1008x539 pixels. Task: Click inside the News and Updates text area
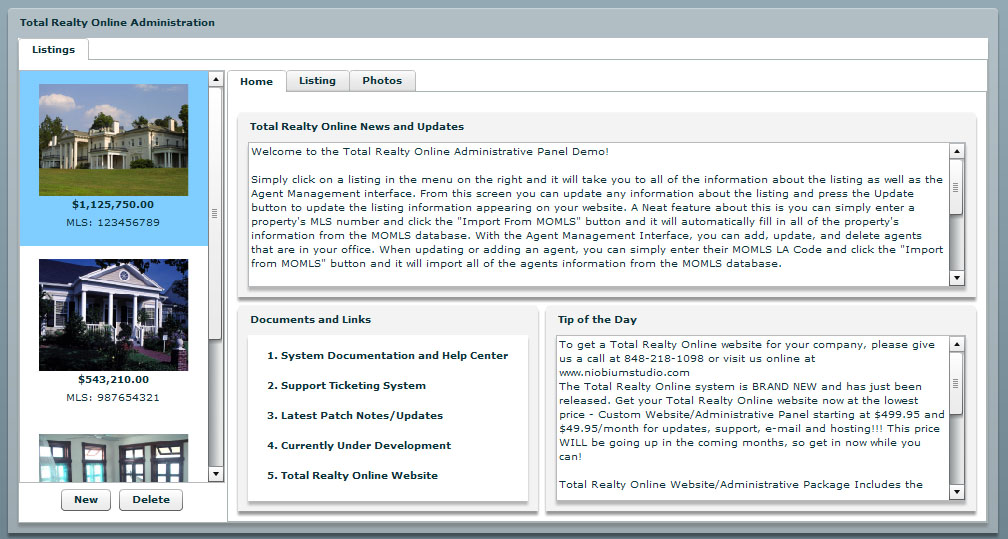598,215
